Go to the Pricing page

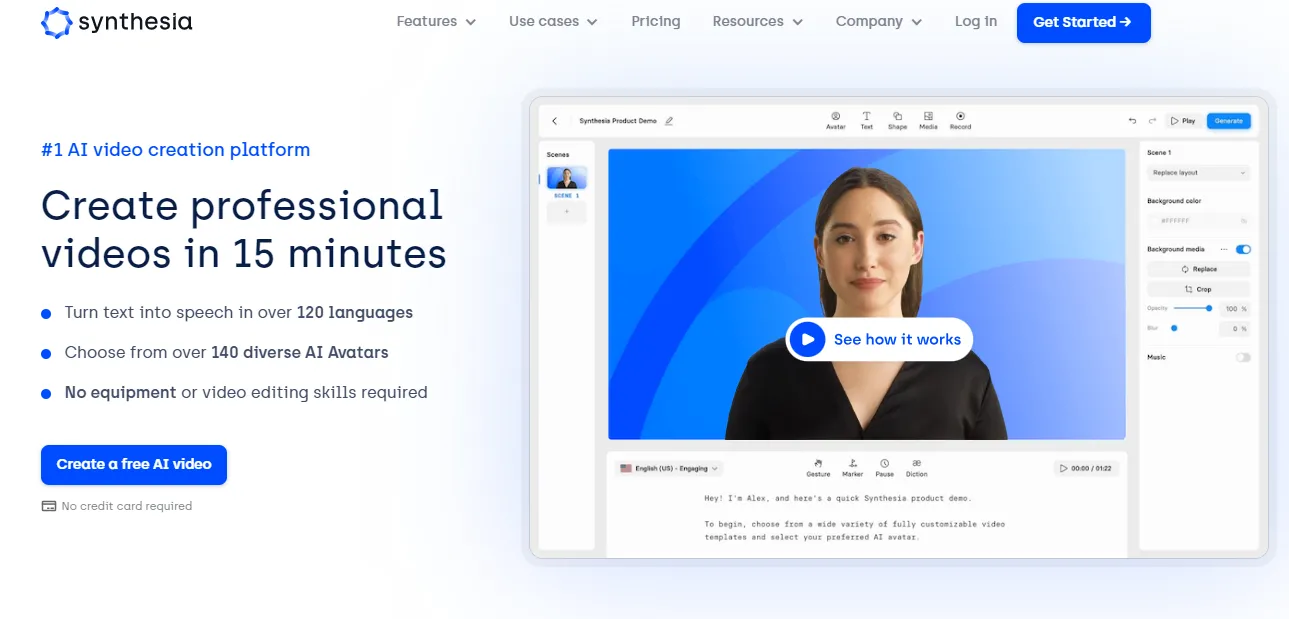[x=656, y=21]
